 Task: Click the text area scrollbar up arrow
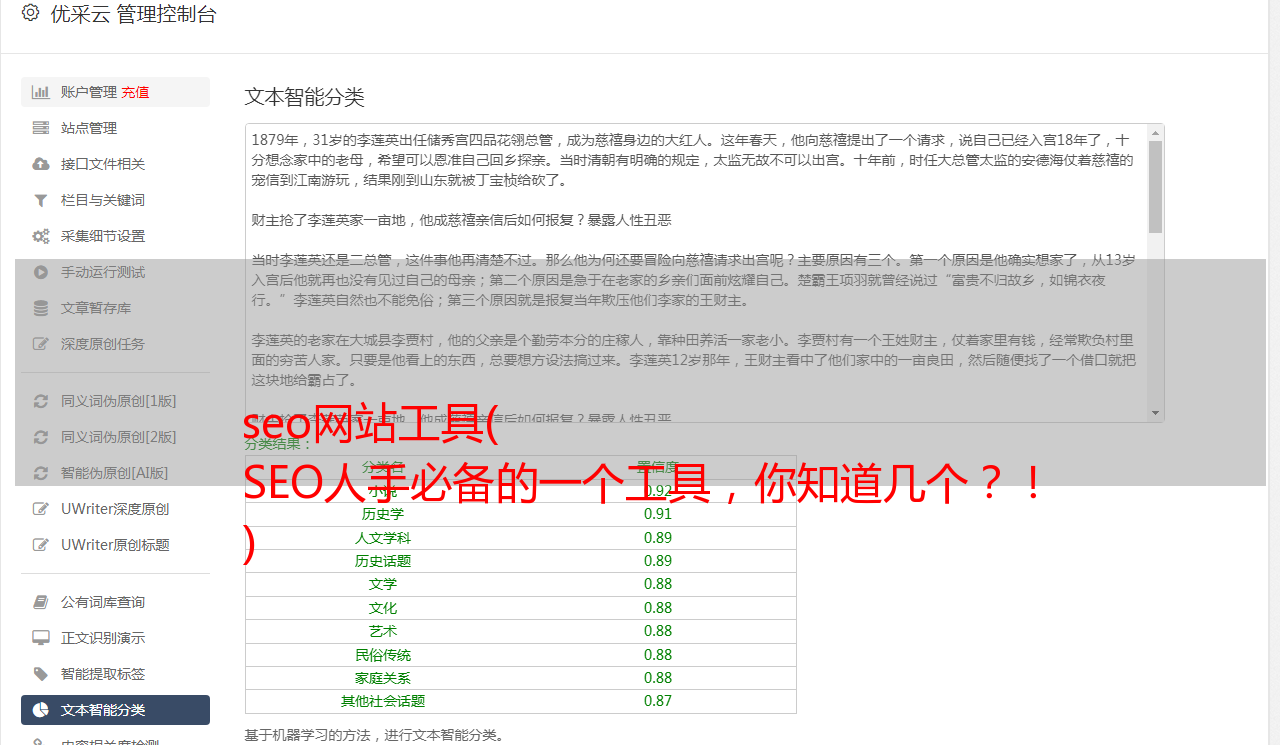[x=1156, y=132]
